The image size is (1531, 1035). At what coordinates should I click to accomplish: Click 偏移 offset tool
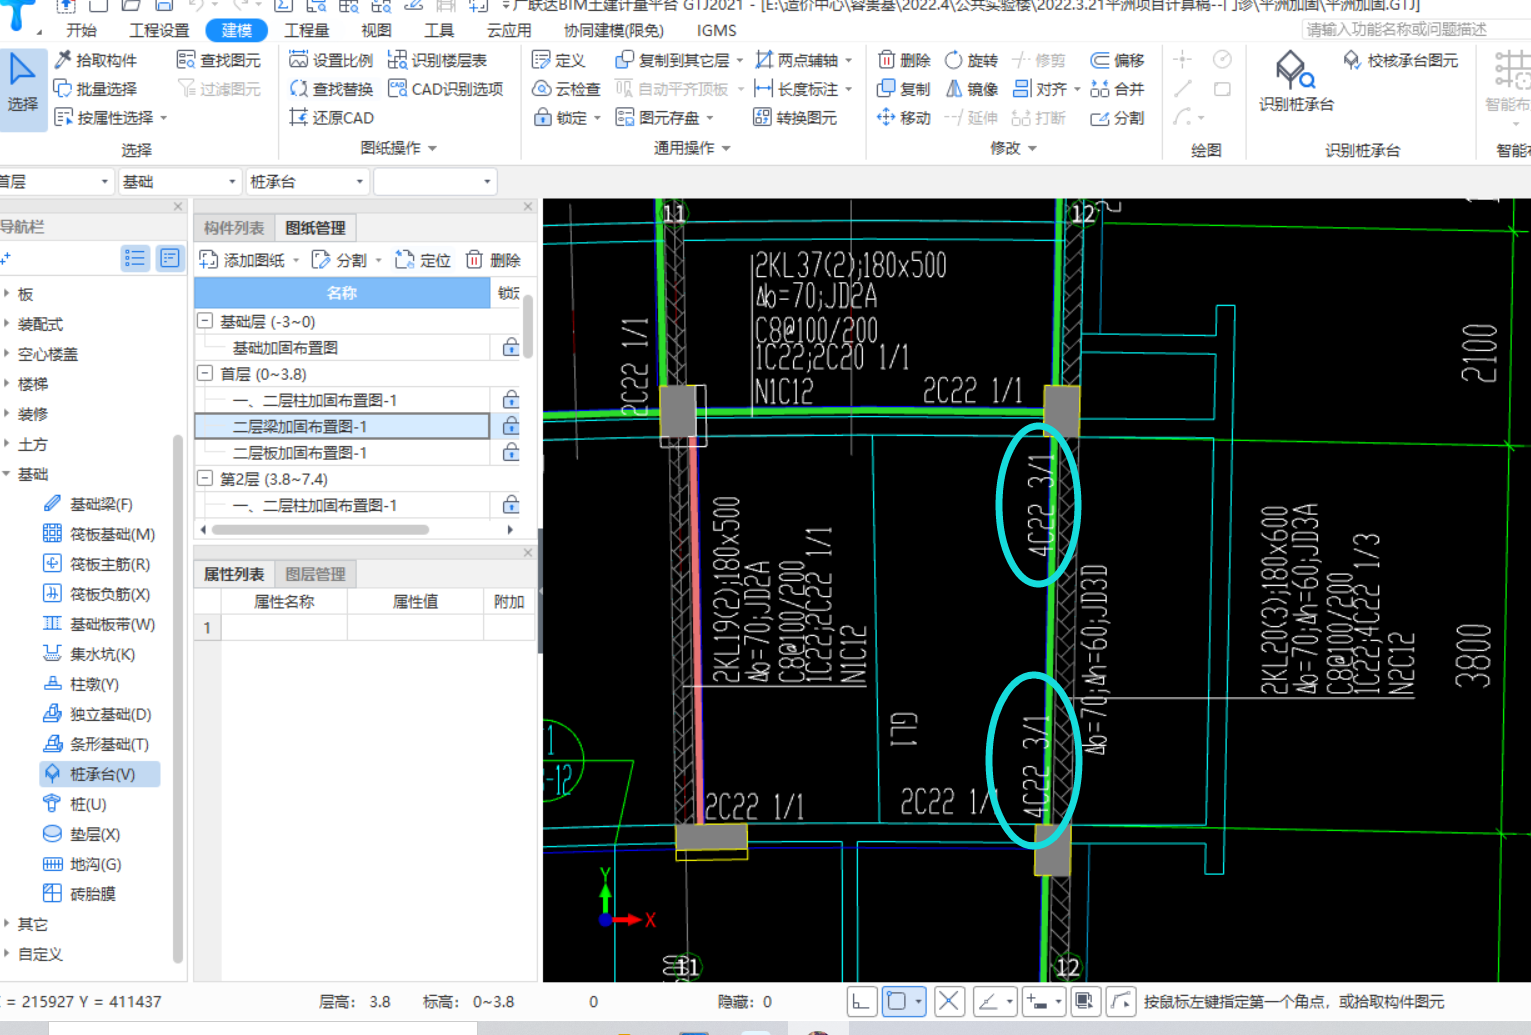[x=1117, y=60]
